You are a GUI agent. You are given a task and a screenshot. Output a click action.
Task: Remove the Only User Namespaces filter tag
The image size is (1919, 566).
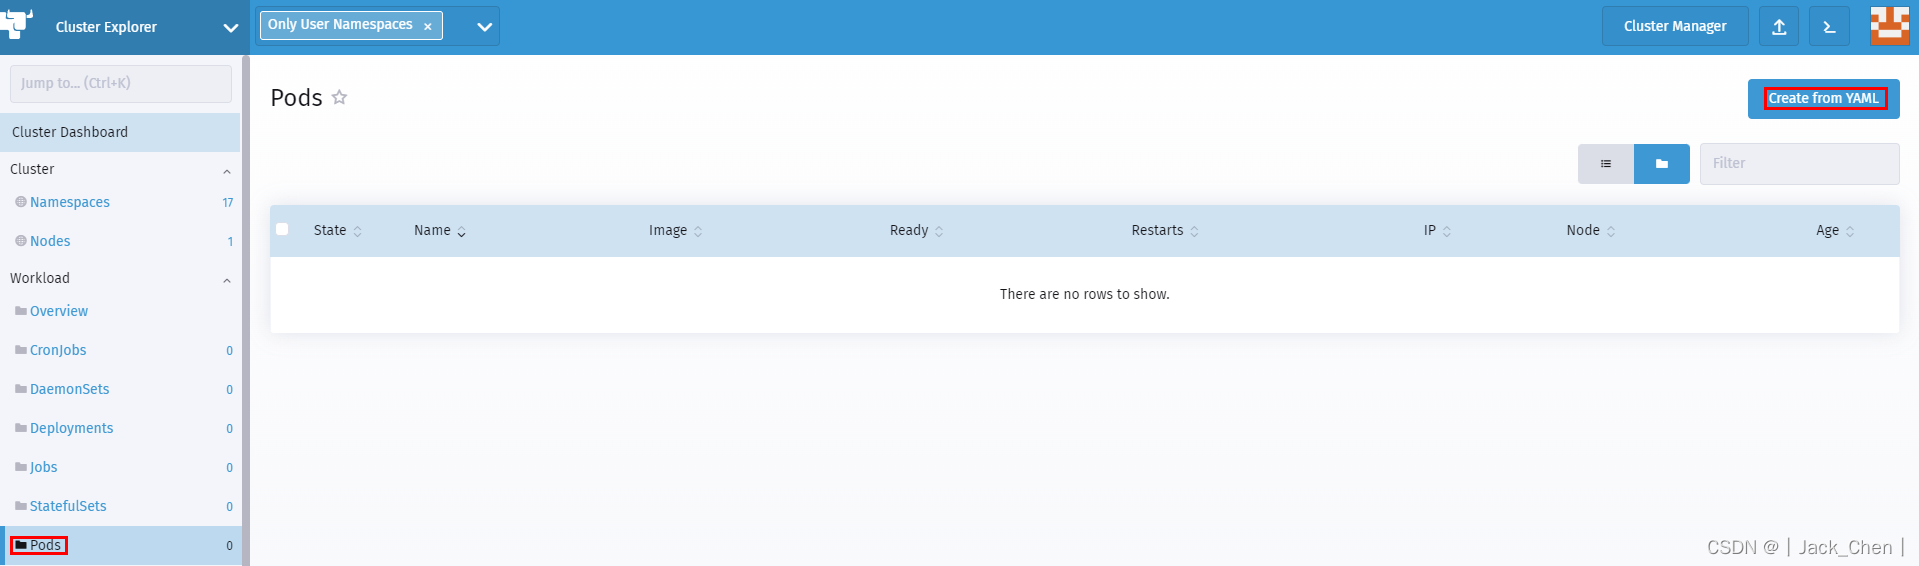click(428, 27)
